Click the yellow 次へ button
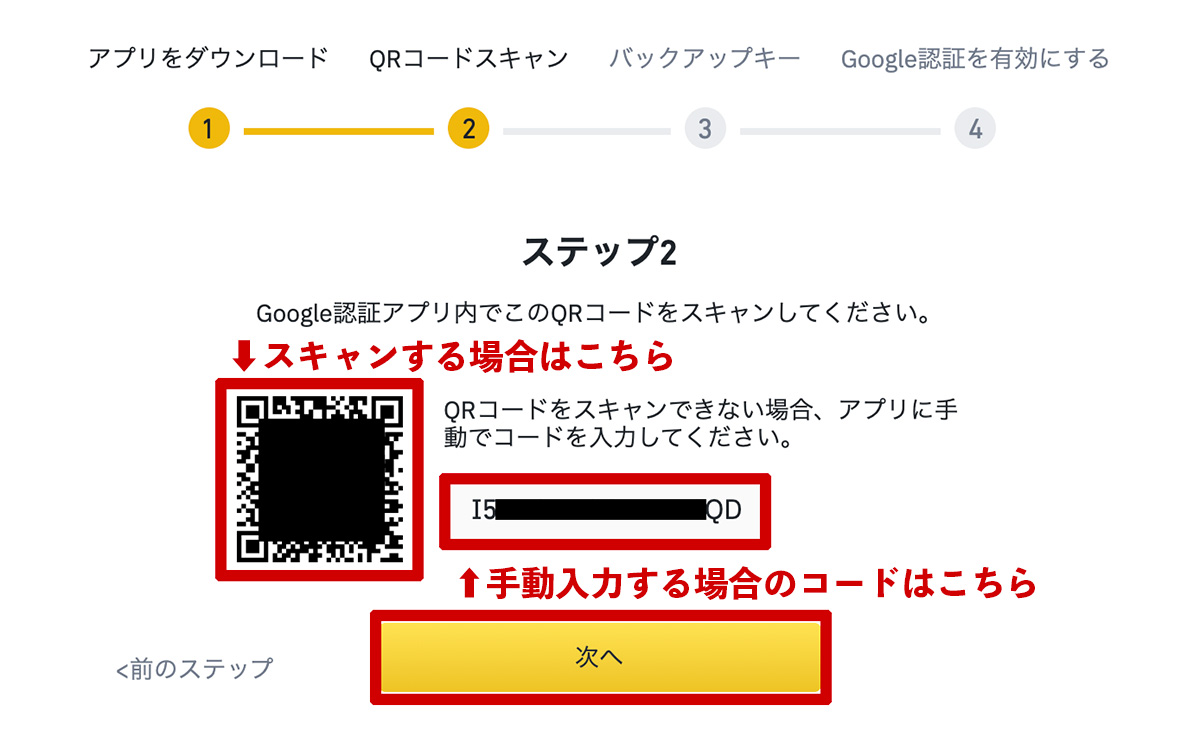Viewport: 1200px width, 737px height. point(600,657)
